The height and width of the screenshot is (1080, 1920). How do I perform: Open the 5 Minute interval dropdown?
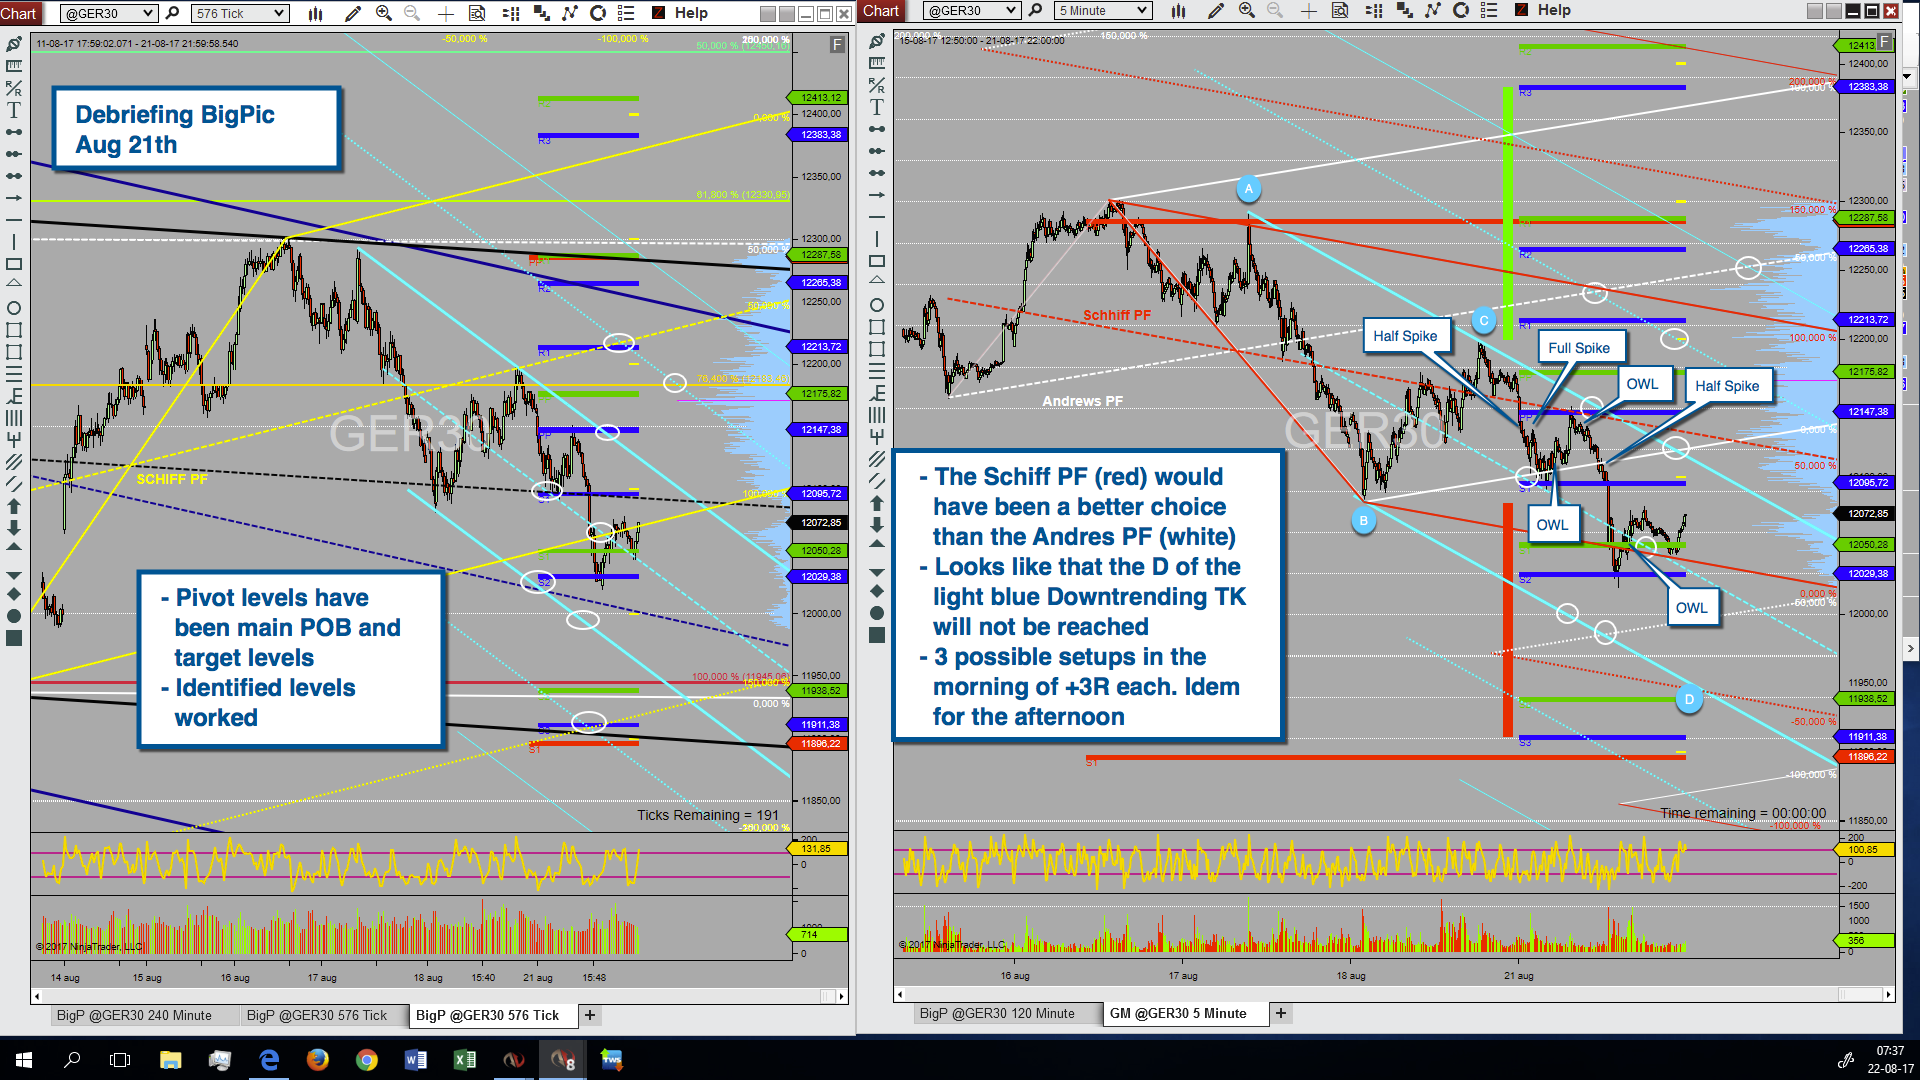pyautogui.click(x=1103, y=10)
